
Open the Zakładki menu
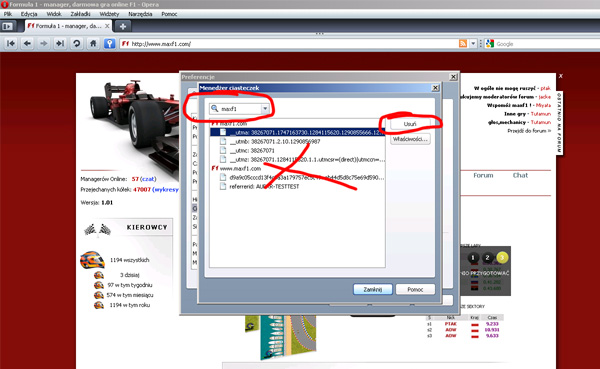point(80,14)
